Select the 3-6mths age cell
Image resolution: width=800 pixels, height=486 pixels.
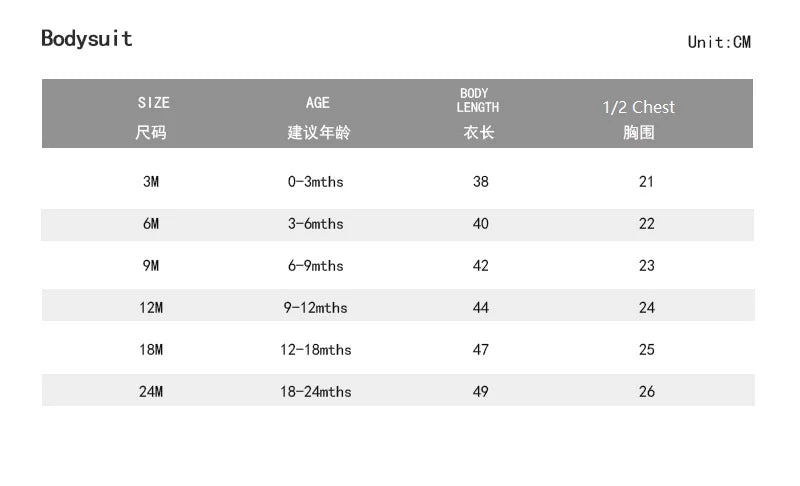(316, 224)
